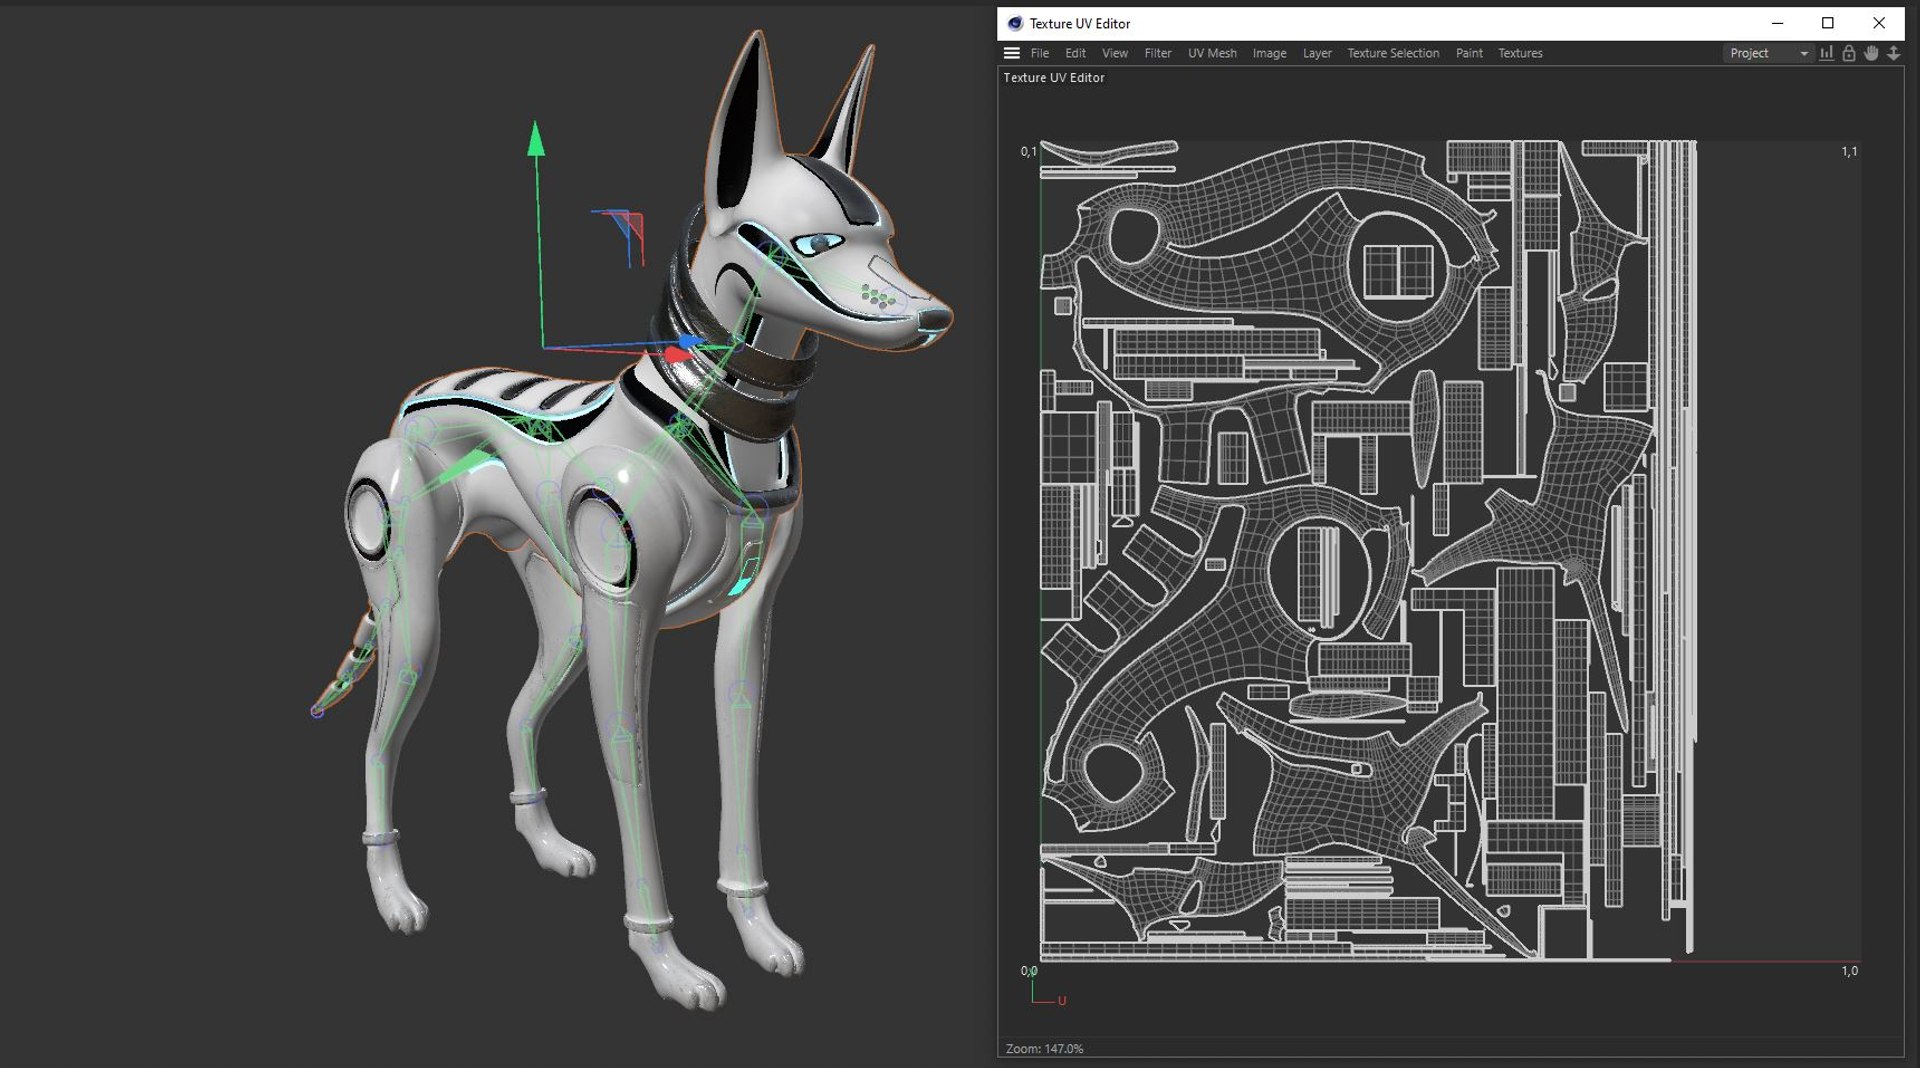Click the 1,0 UV corner label
The image size is (1920, 1068).
coord(1850,970)
